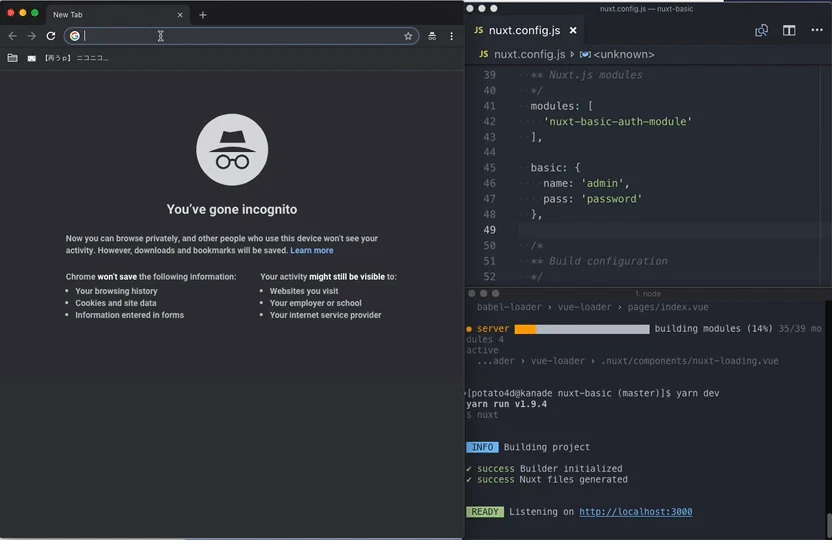Click the READY badge in terminal
This screenshot has height=540, width=832.
pyautogui.click(x=484, y=512)
